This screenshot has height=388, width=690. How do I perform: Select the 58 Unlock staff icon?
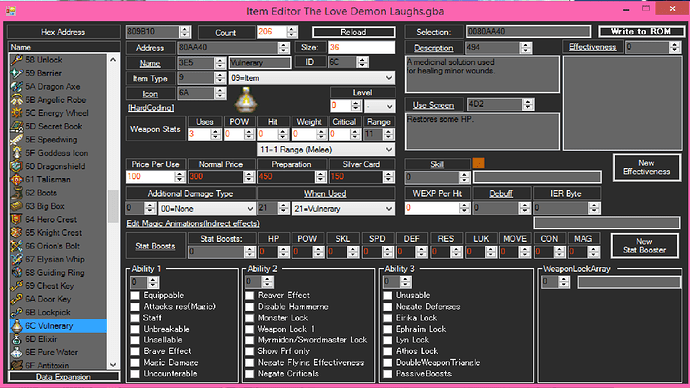tap(17, 59)
